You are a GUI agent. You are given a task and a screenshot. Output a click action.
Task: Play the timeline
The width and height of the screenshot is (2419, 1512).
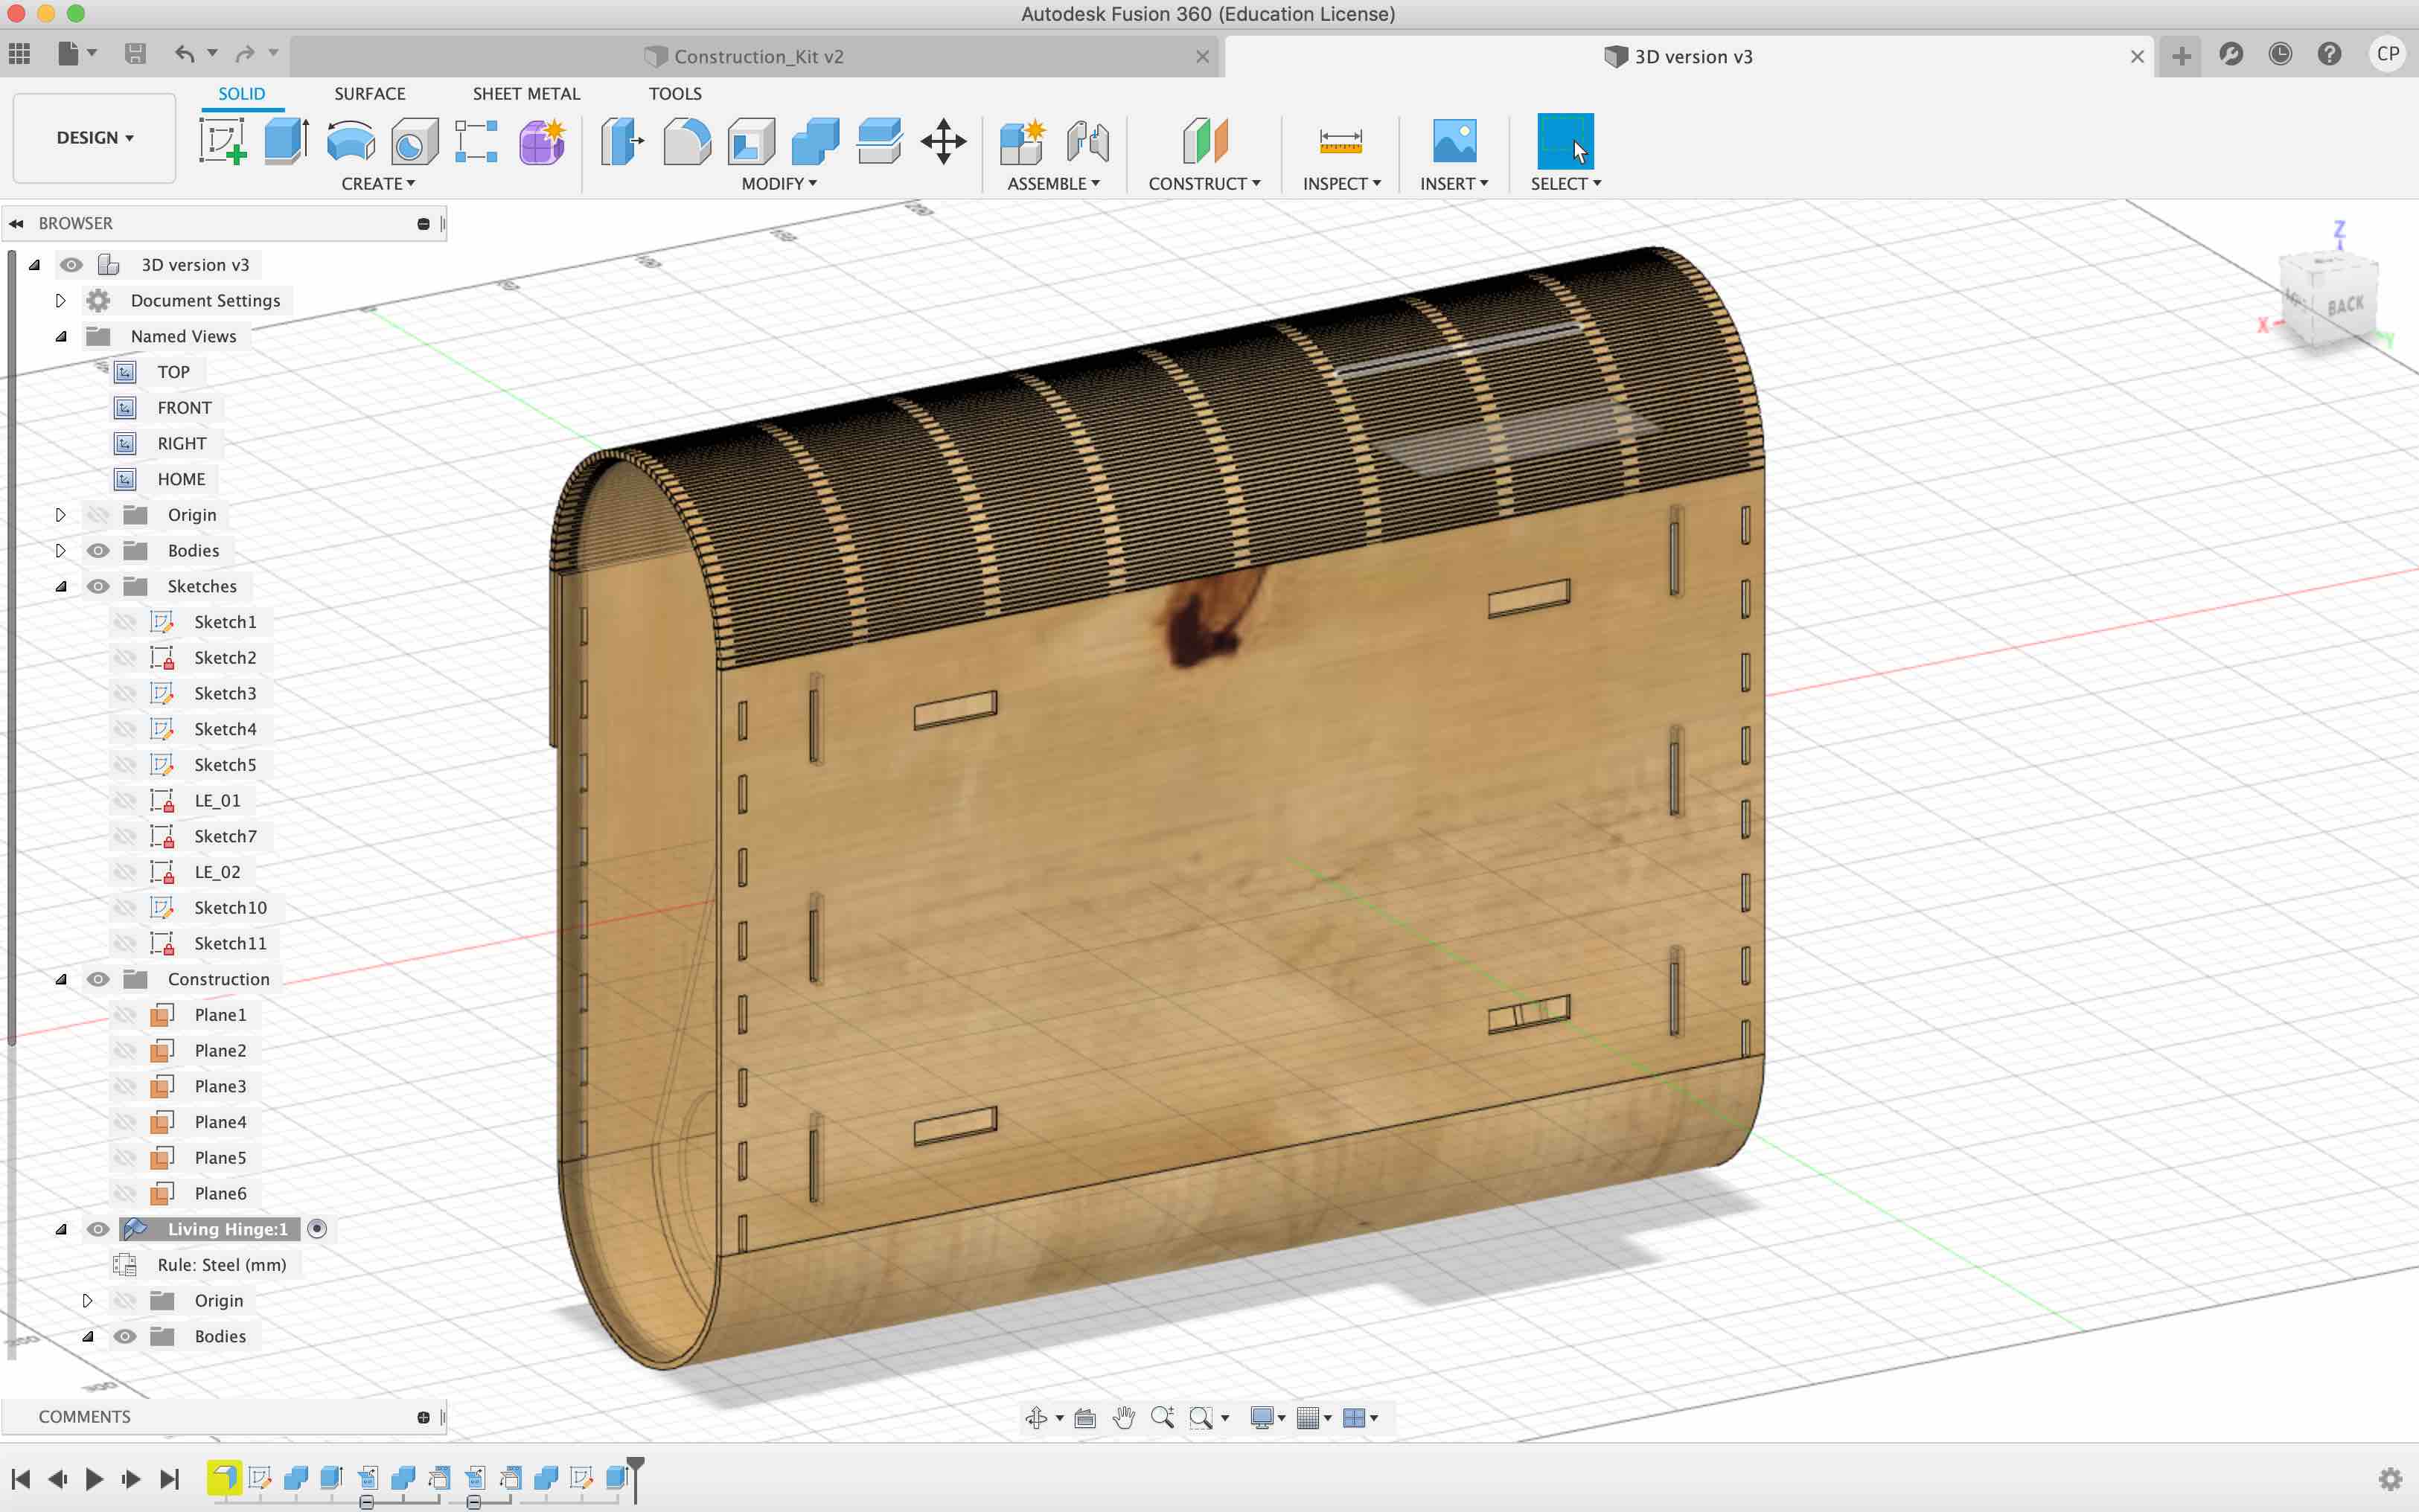click(x=94, y=1479)
